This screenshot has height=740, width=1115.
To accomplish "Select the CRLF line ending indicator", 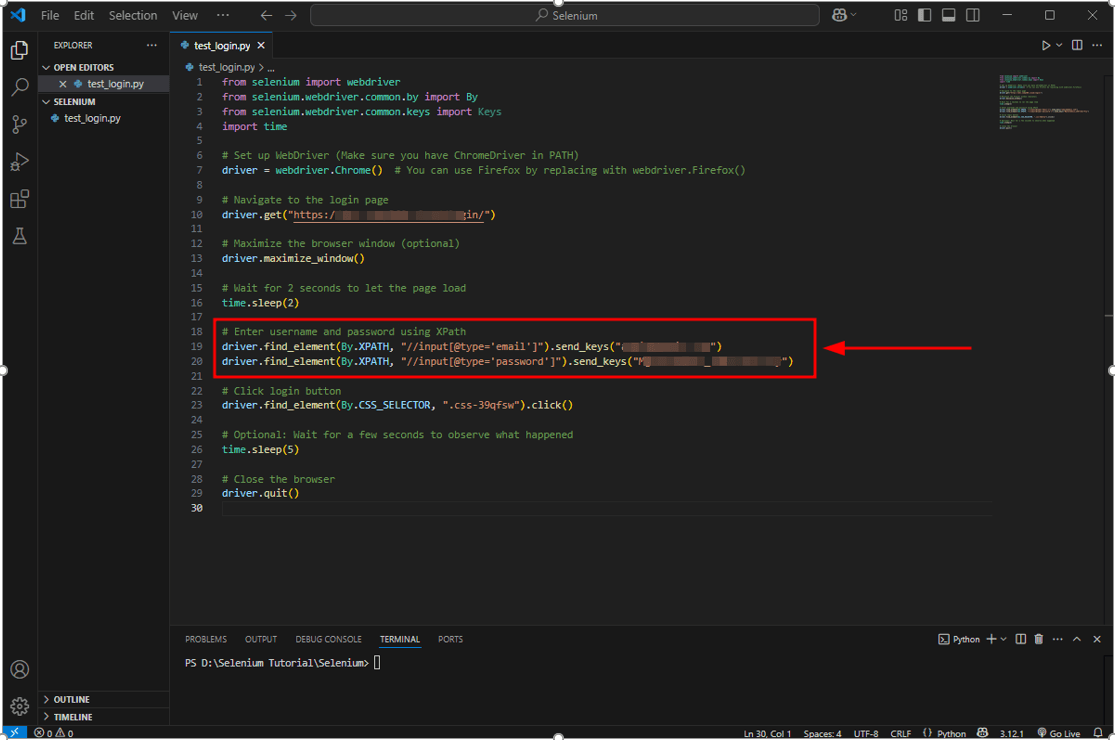I will [900, 733].
